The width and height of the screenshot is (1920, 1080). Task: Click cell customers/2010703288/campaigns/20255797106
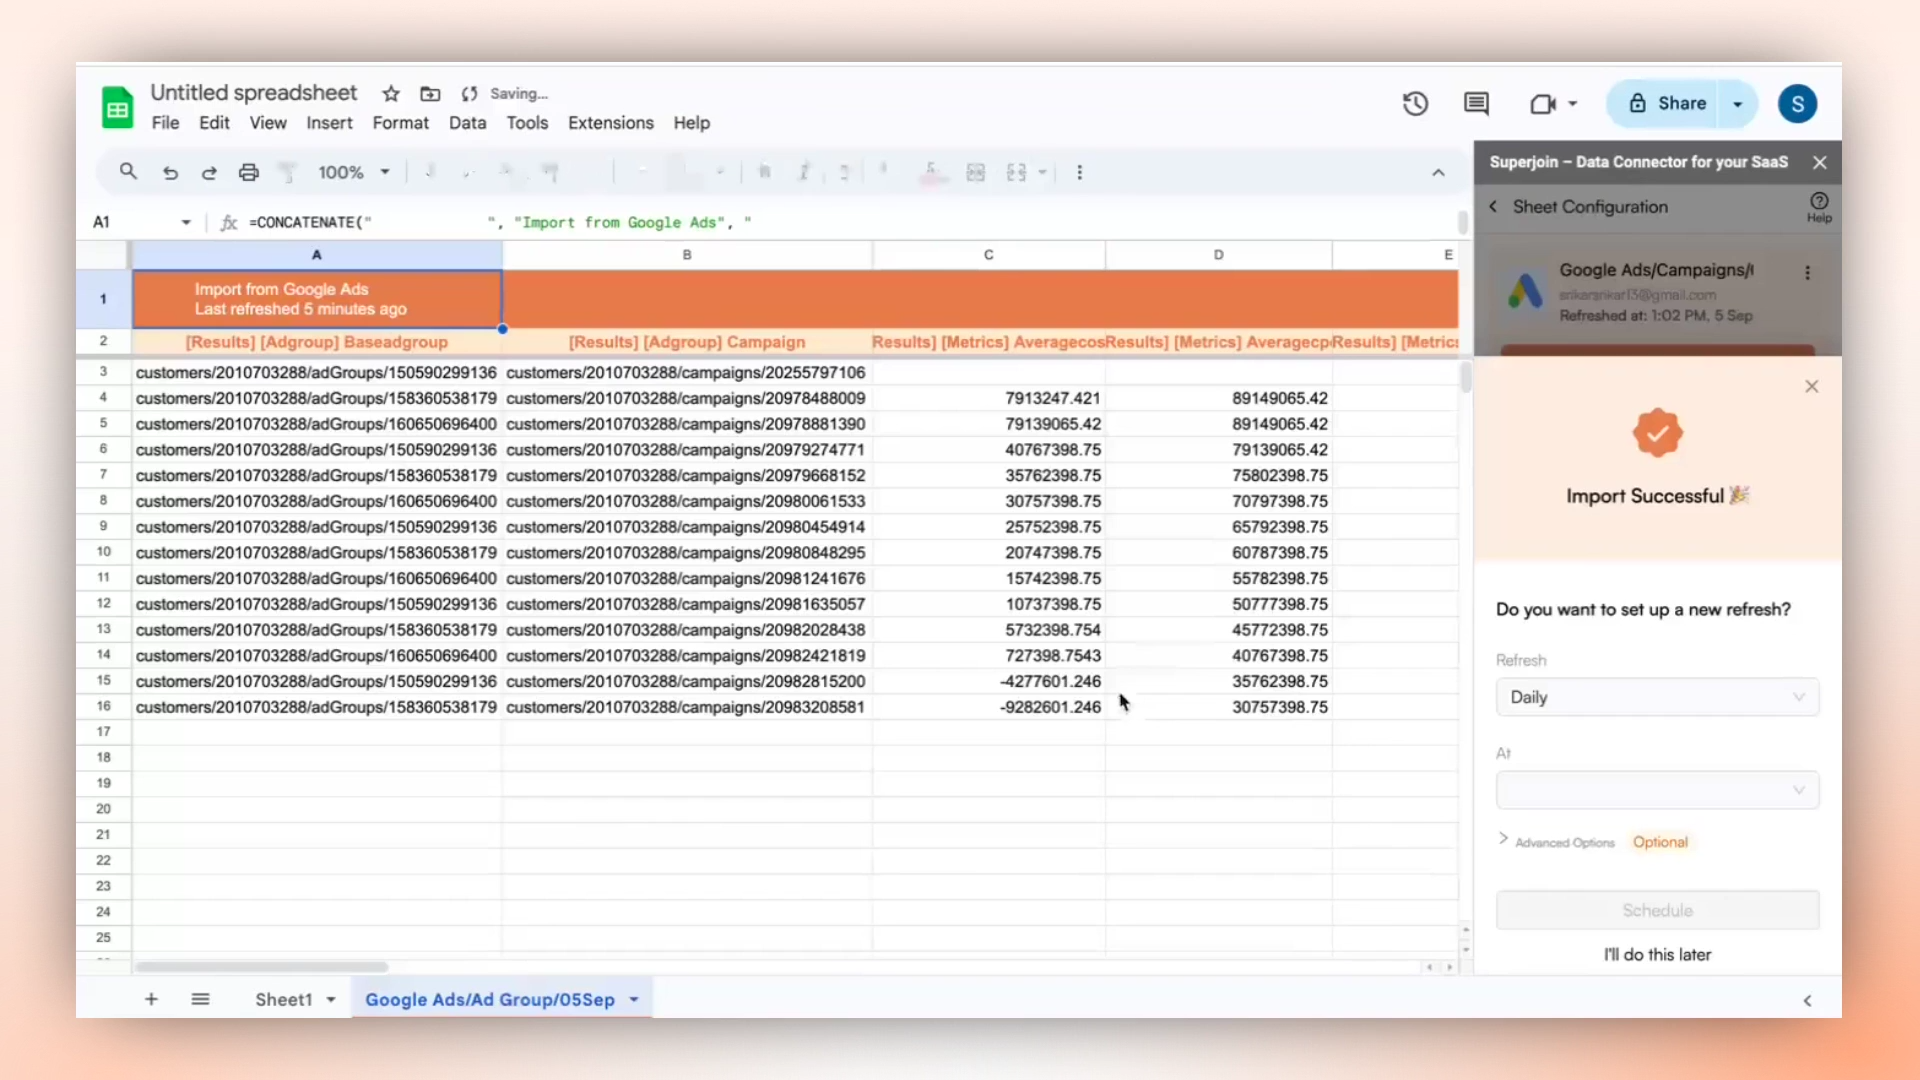[x=687, y=372]
